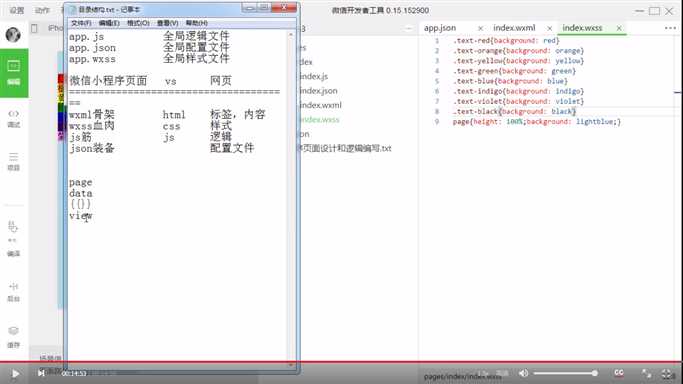Click the background sidebar icon
This screenshot has height=384, width=683.
14,292
